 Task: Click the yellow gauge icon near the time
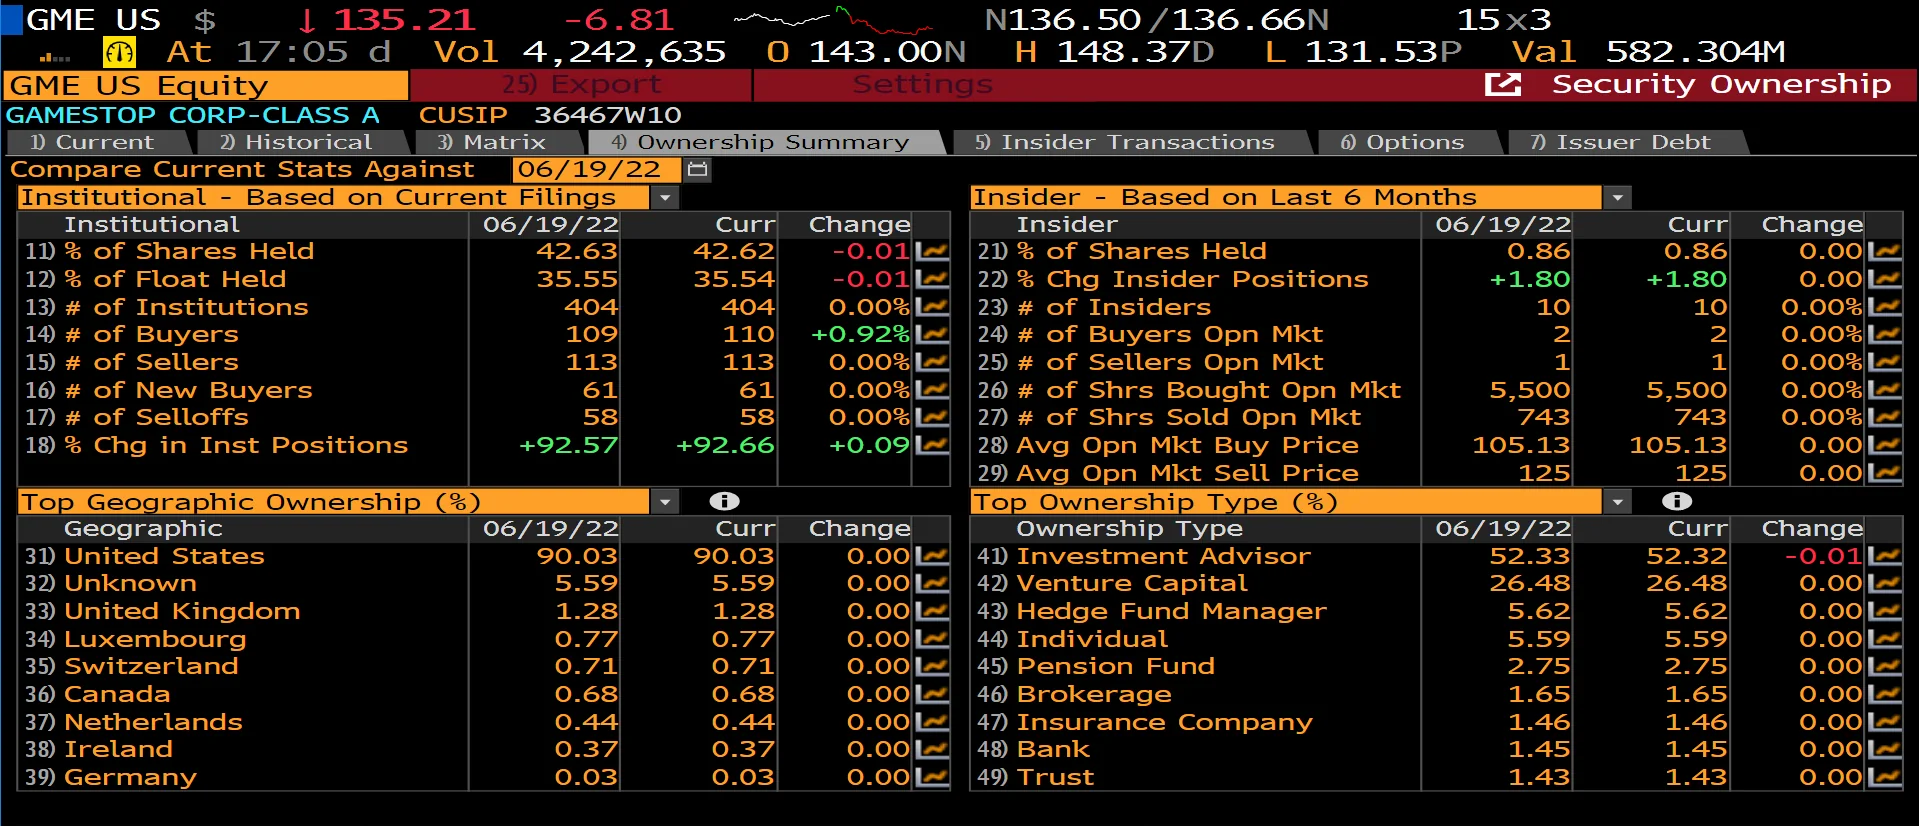click(120, 52)
